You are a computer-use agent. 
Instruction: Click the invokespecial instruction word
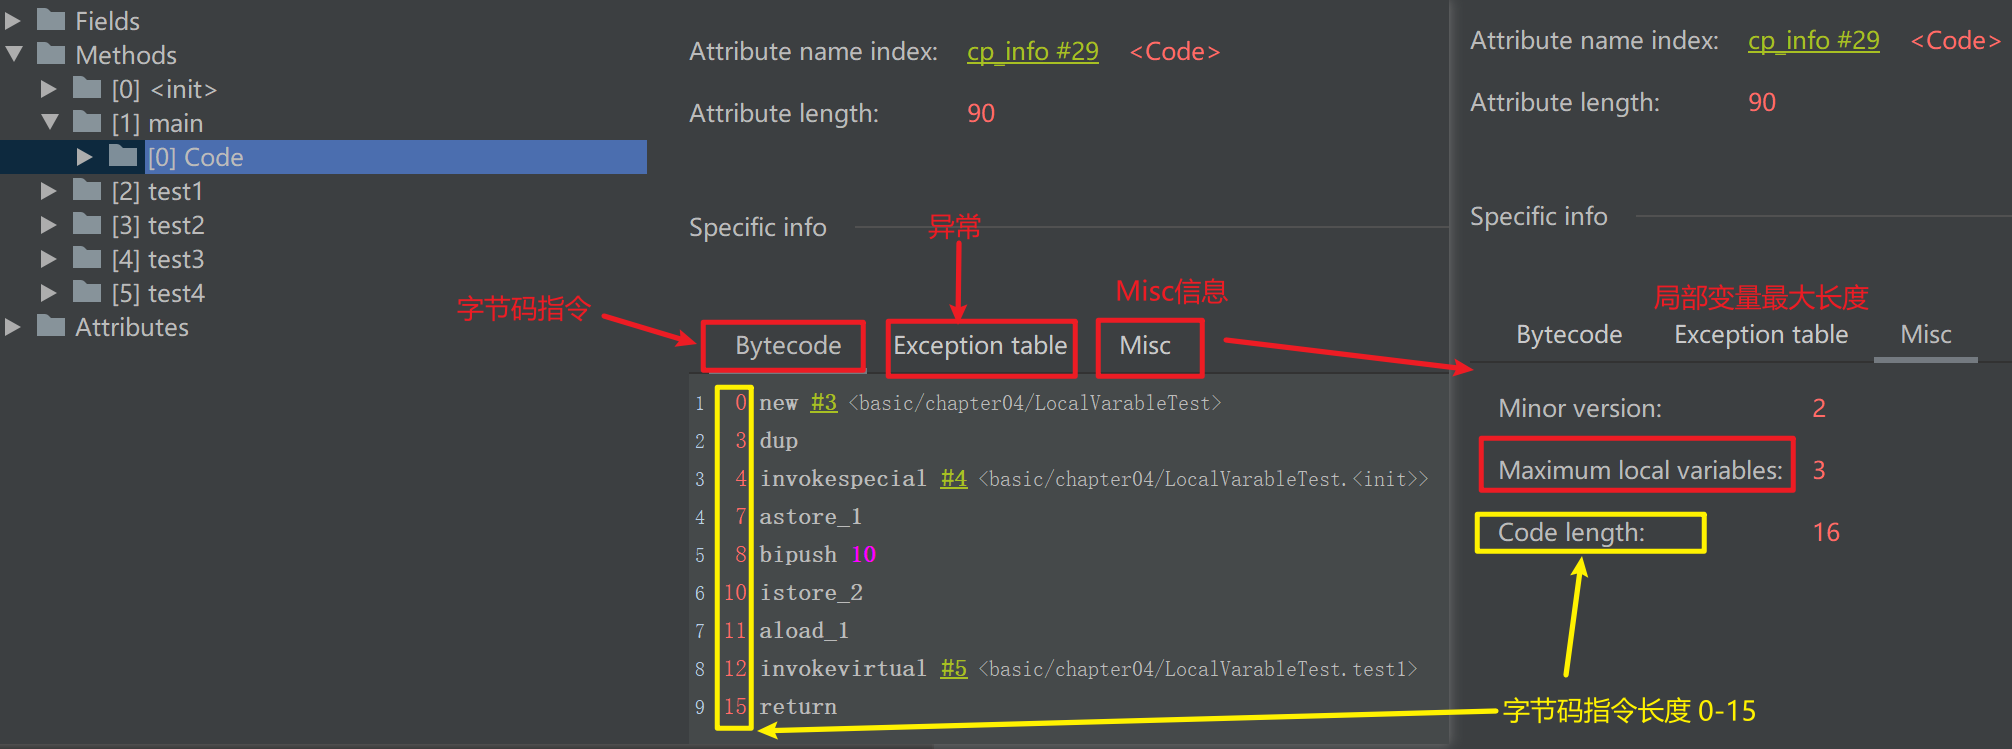tap(843, 479)
